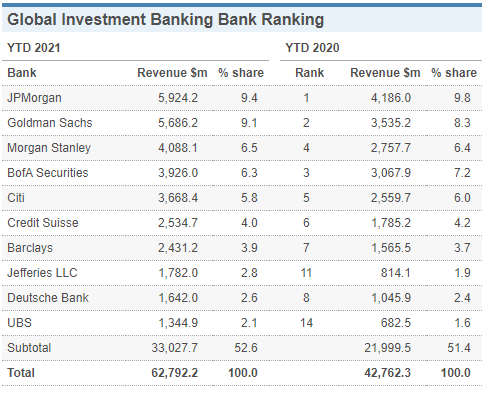Select the JPMorgan bank name
The width and height of the screenshot is (491, 393).
click(x=34, y=98)
